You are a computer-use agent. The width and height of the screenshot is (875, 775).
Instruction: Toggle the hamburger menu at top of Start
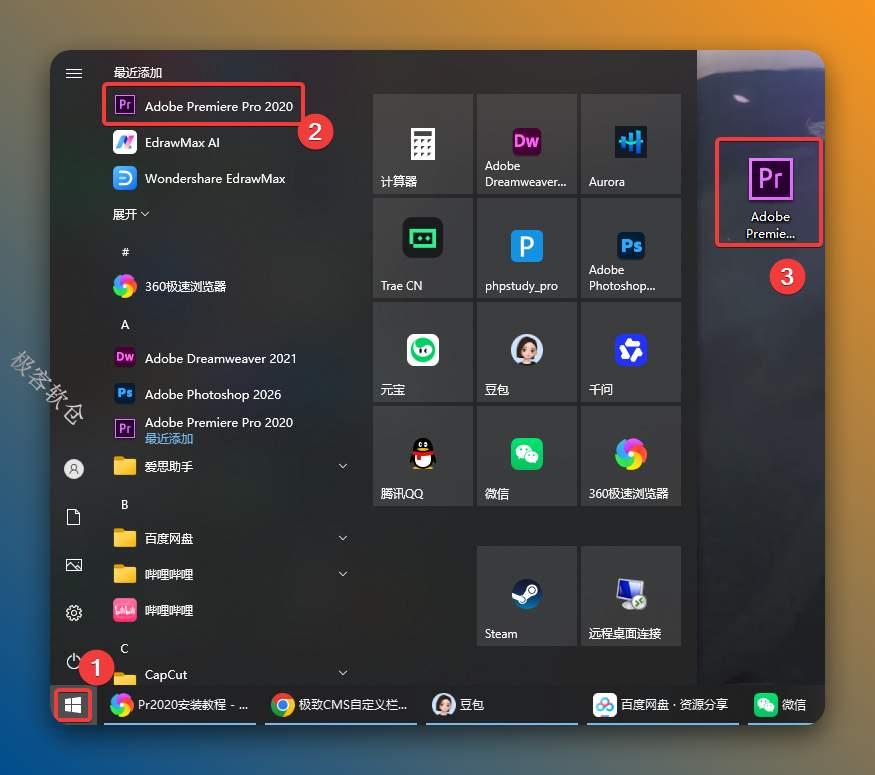74,74
